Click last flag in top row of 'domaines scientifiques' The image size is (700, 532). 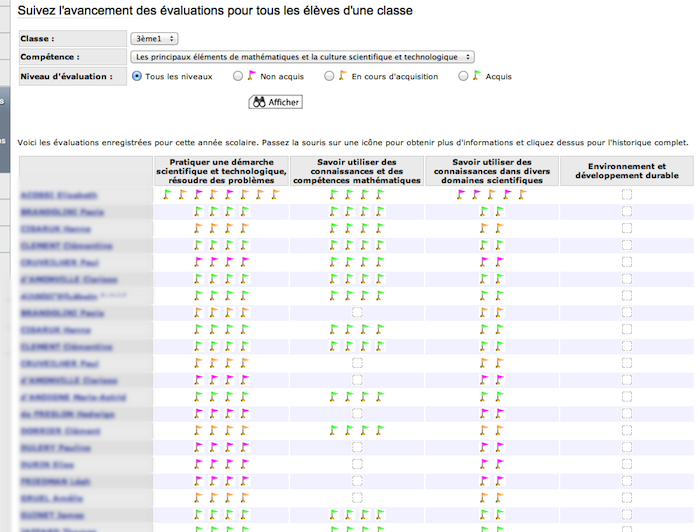pos(522,195)
